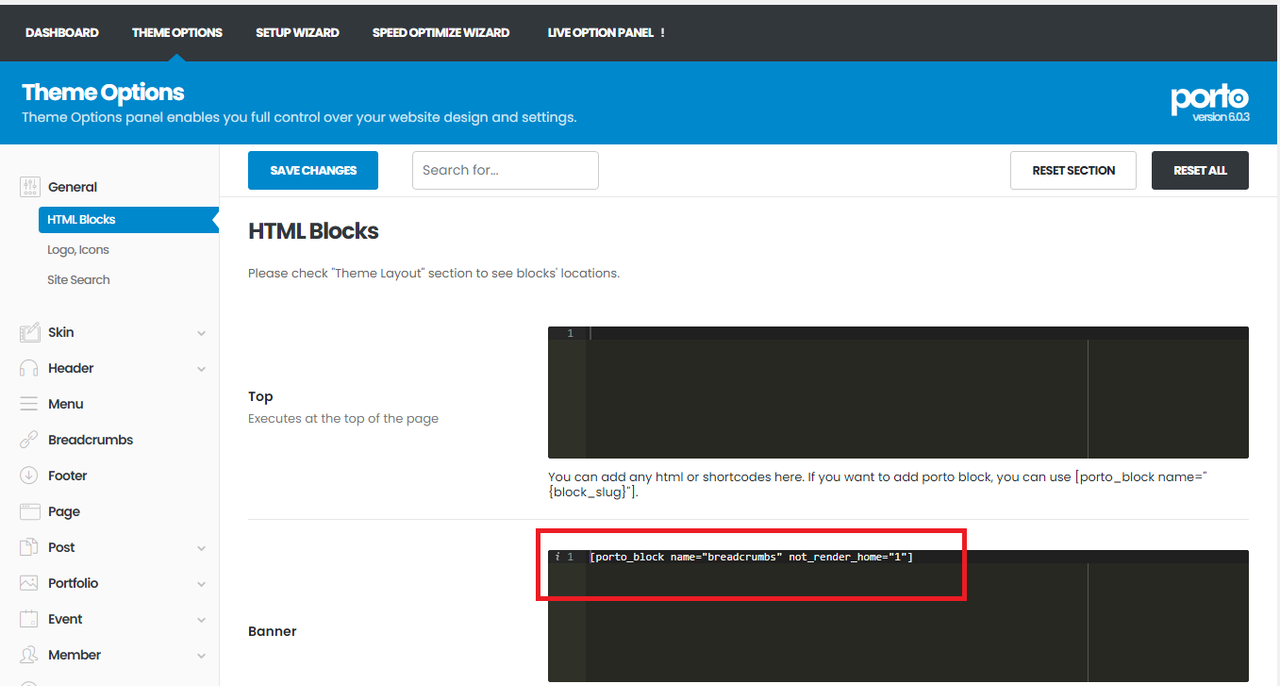Click the Event calendar icon
The image size is (1280, 686).
coord(29,619)
